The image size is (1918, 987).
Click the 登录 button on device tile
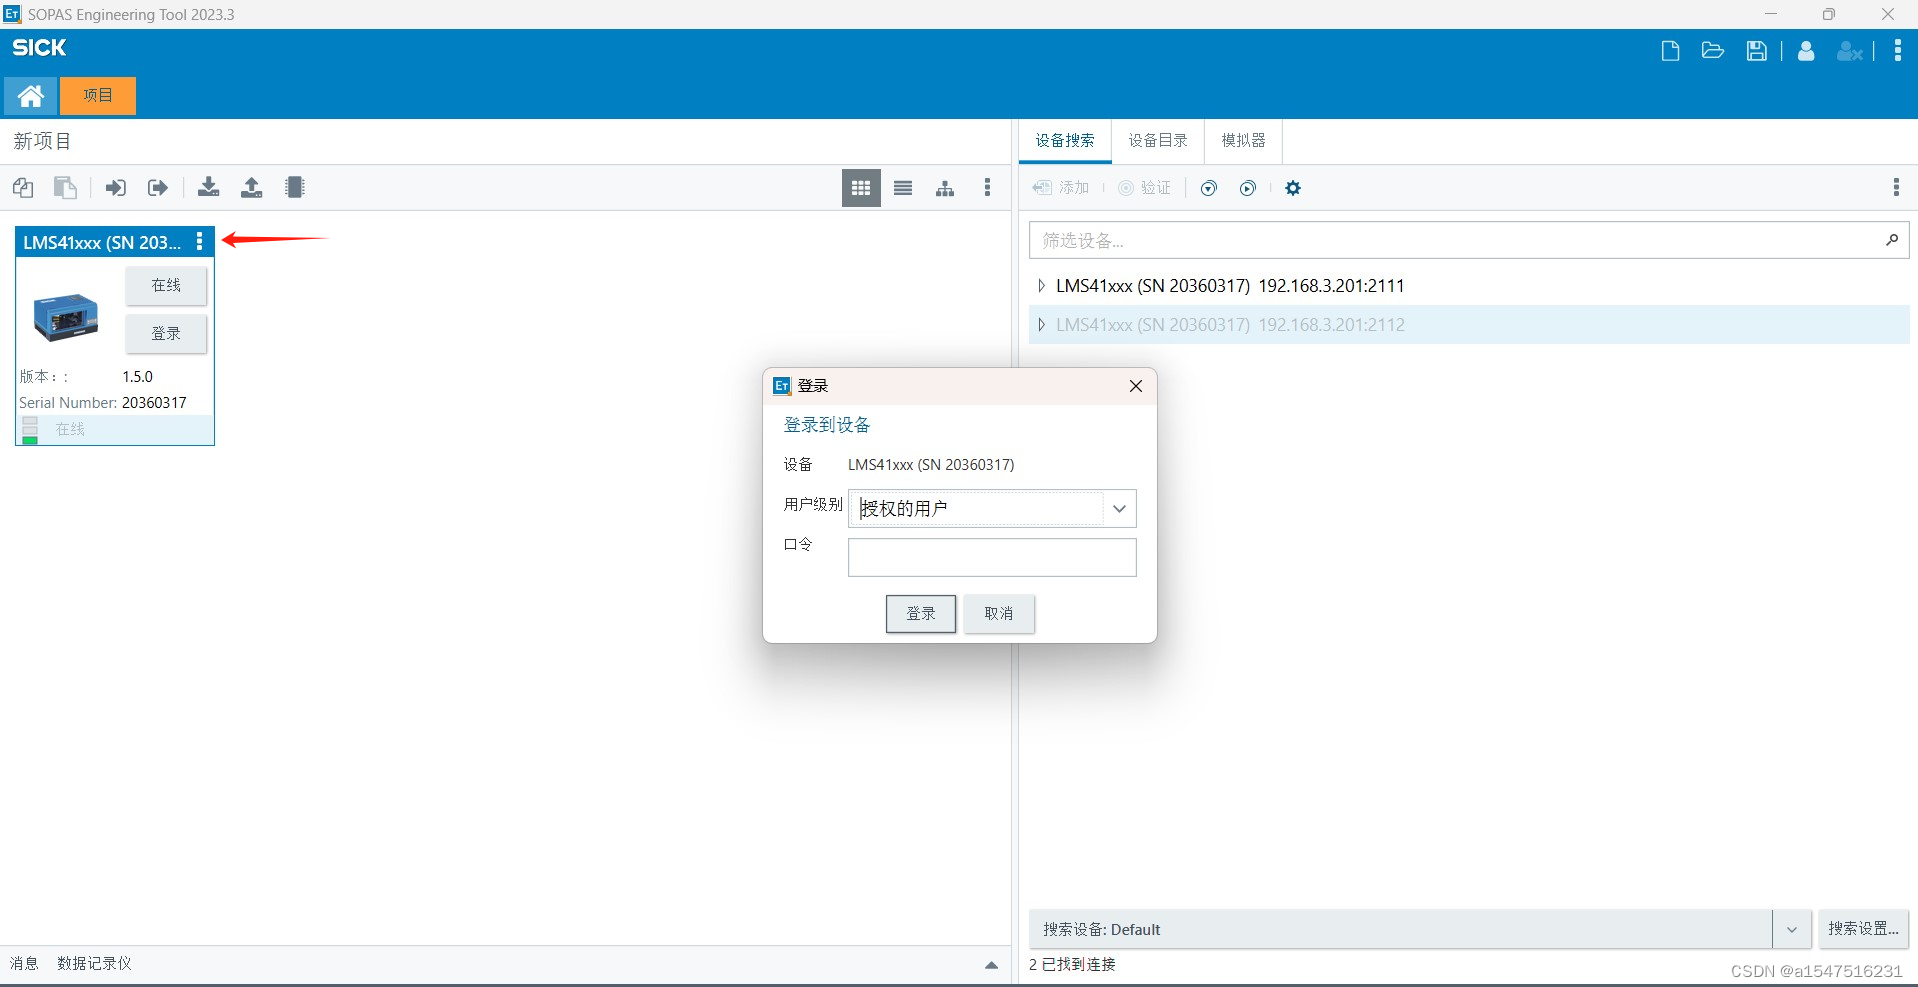(x=166, y=334)
